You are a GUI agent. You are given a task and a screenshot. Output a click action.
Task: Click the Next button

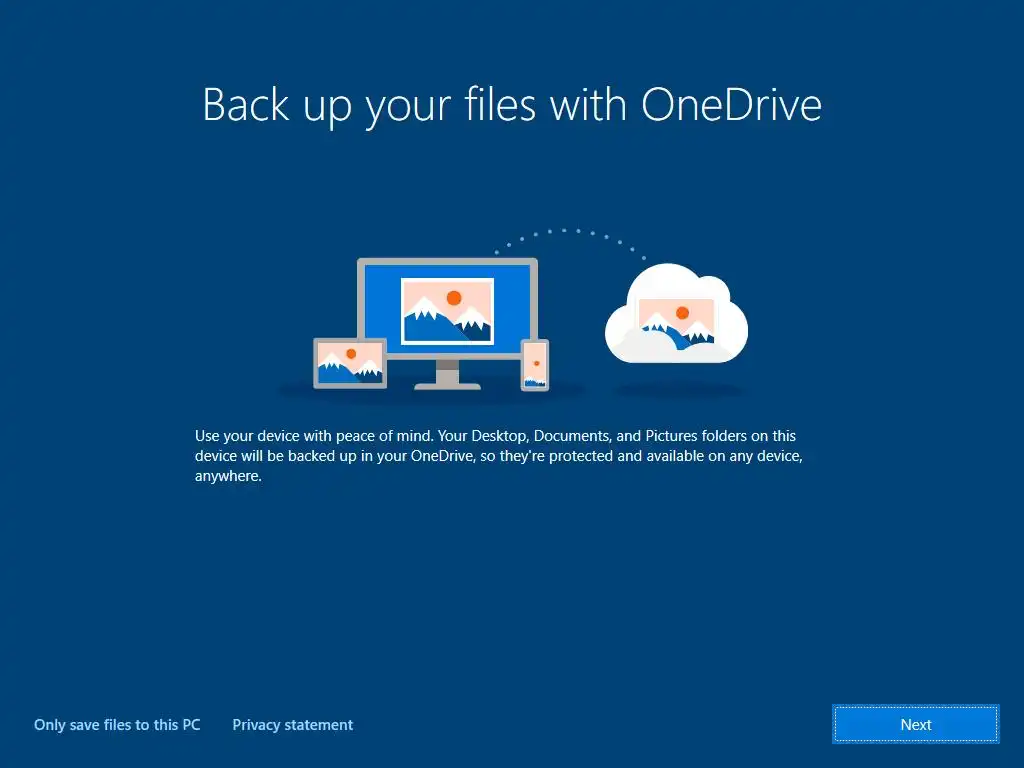[916, 724]
